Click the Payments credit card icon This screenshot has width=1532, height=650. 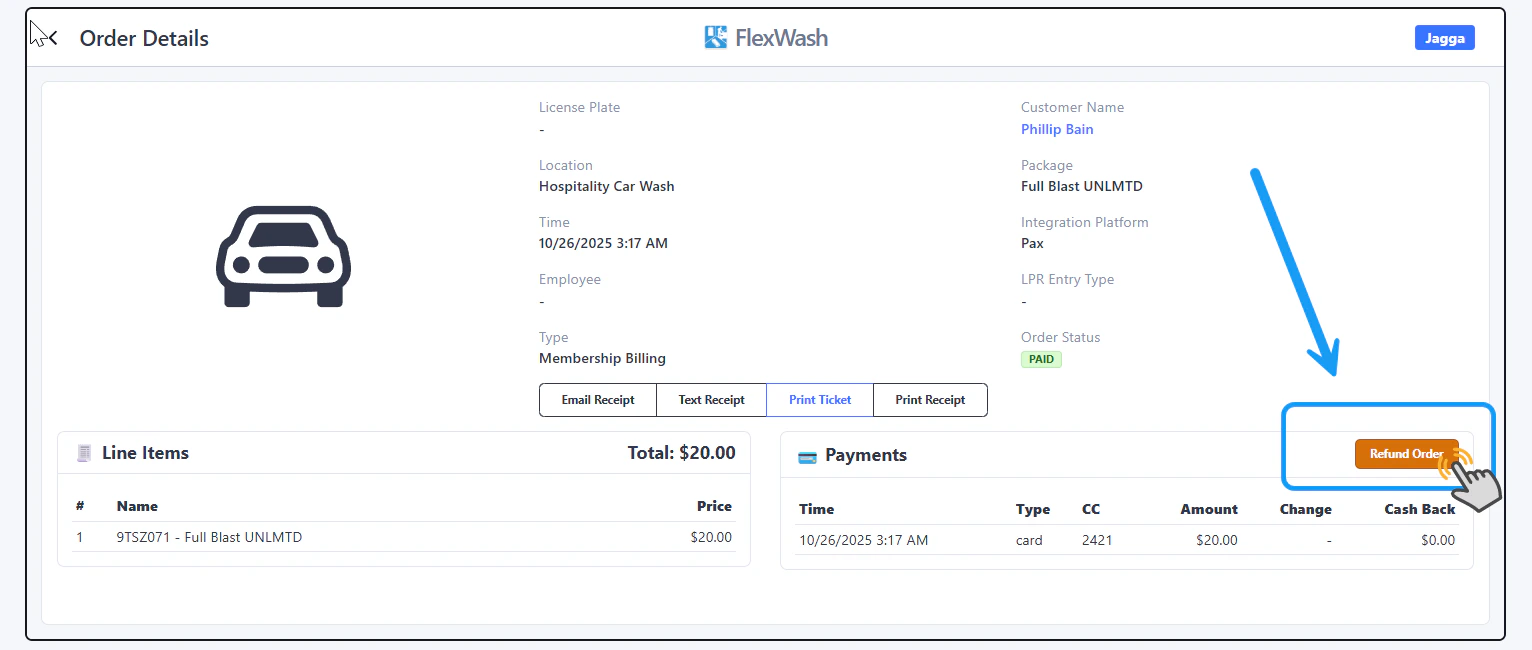[808, 457]
